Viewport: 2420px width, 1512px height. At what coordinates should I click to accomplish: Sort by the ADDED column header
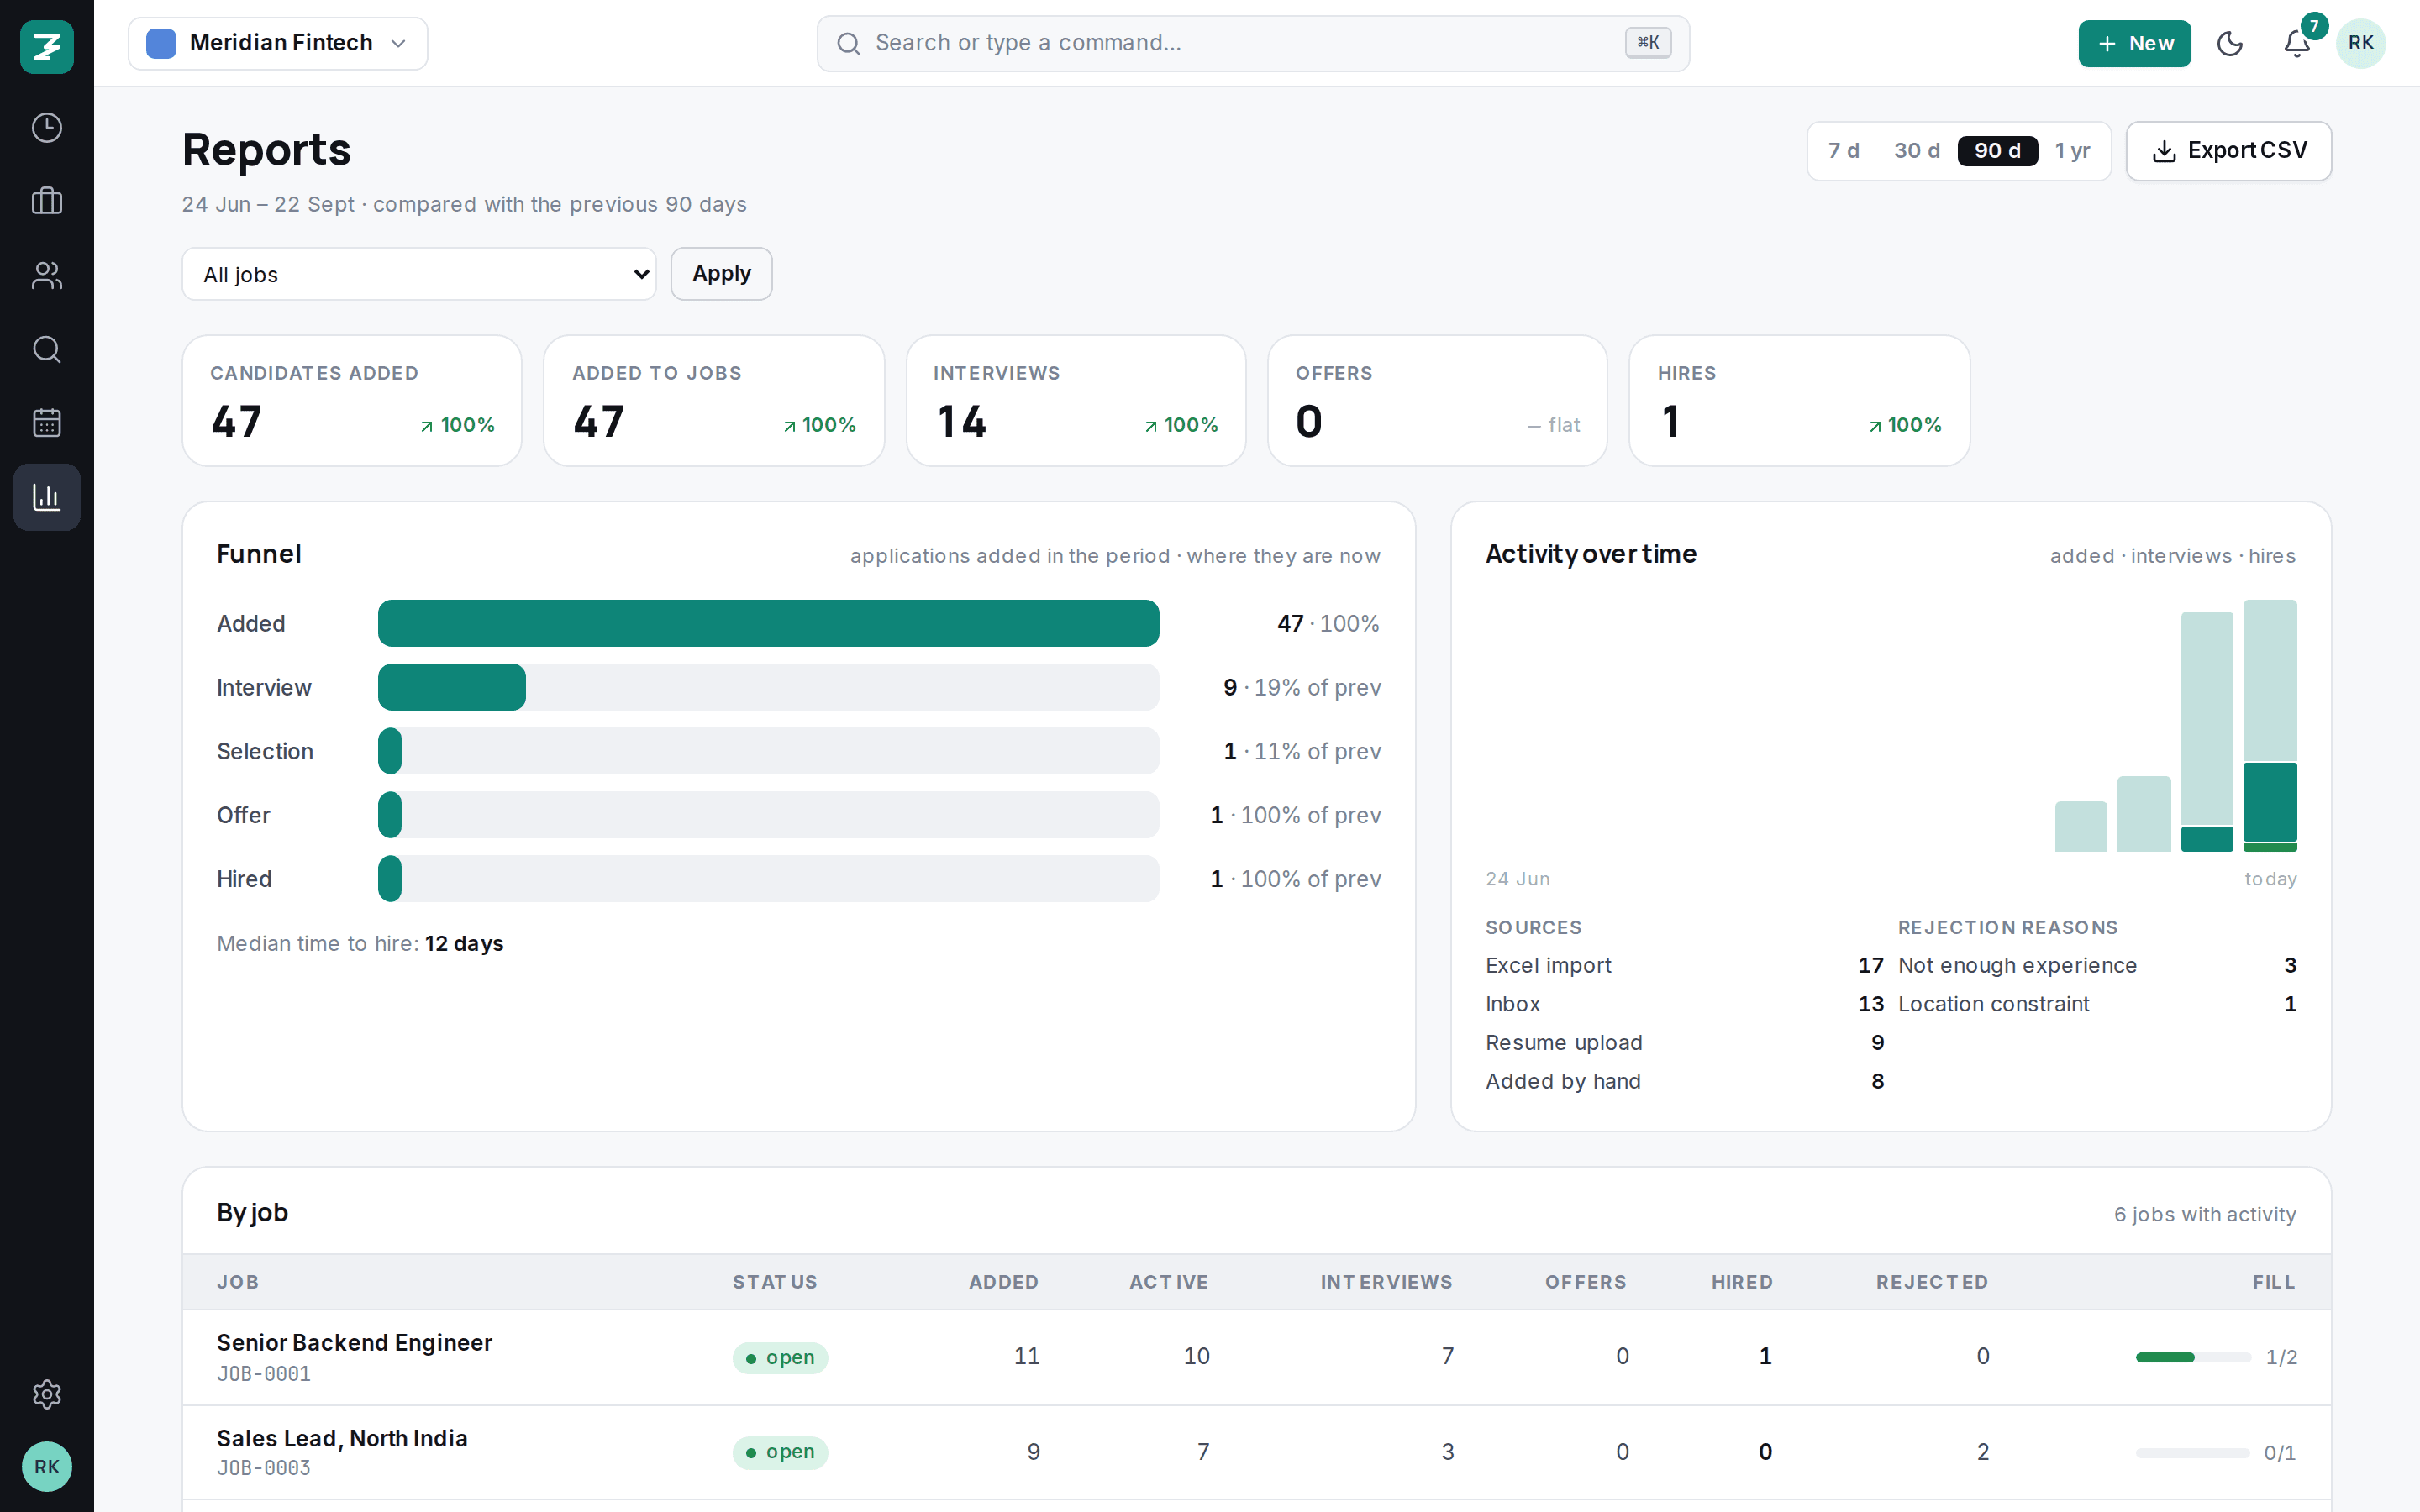(1003, 1282)
